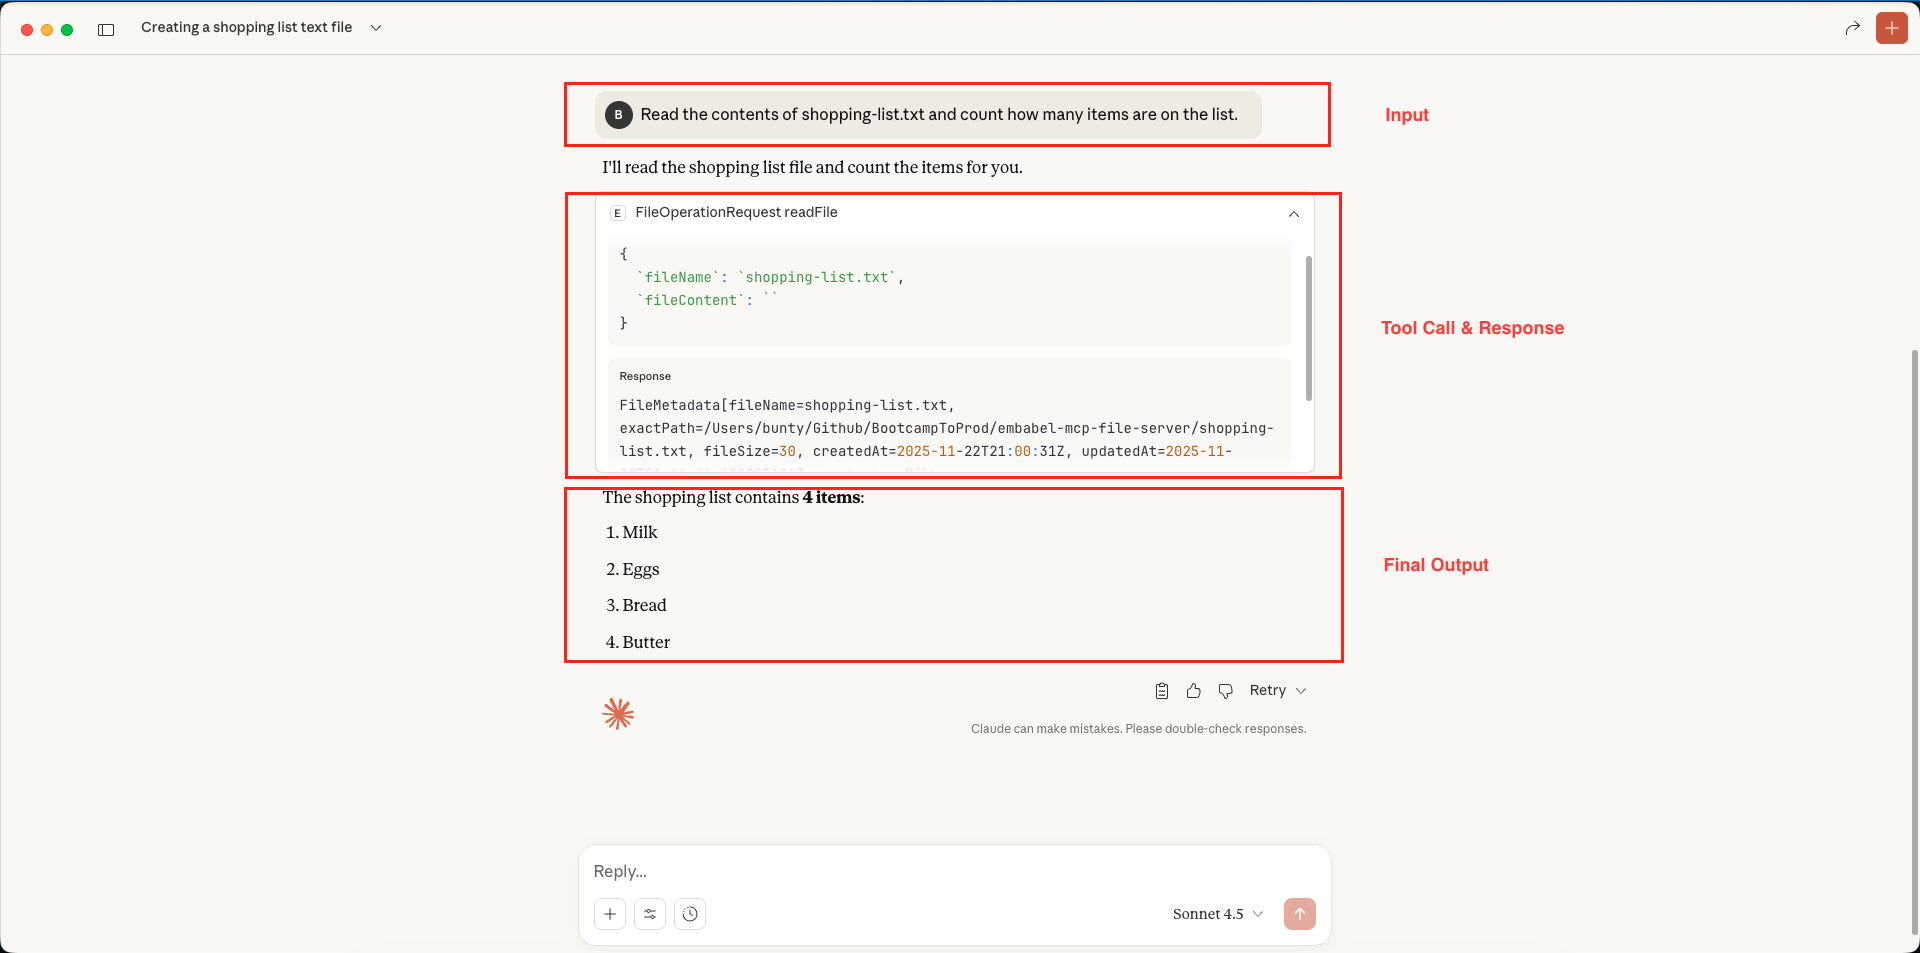
Task: Start a new chat with plus button
Action: tap(1891, 28)
